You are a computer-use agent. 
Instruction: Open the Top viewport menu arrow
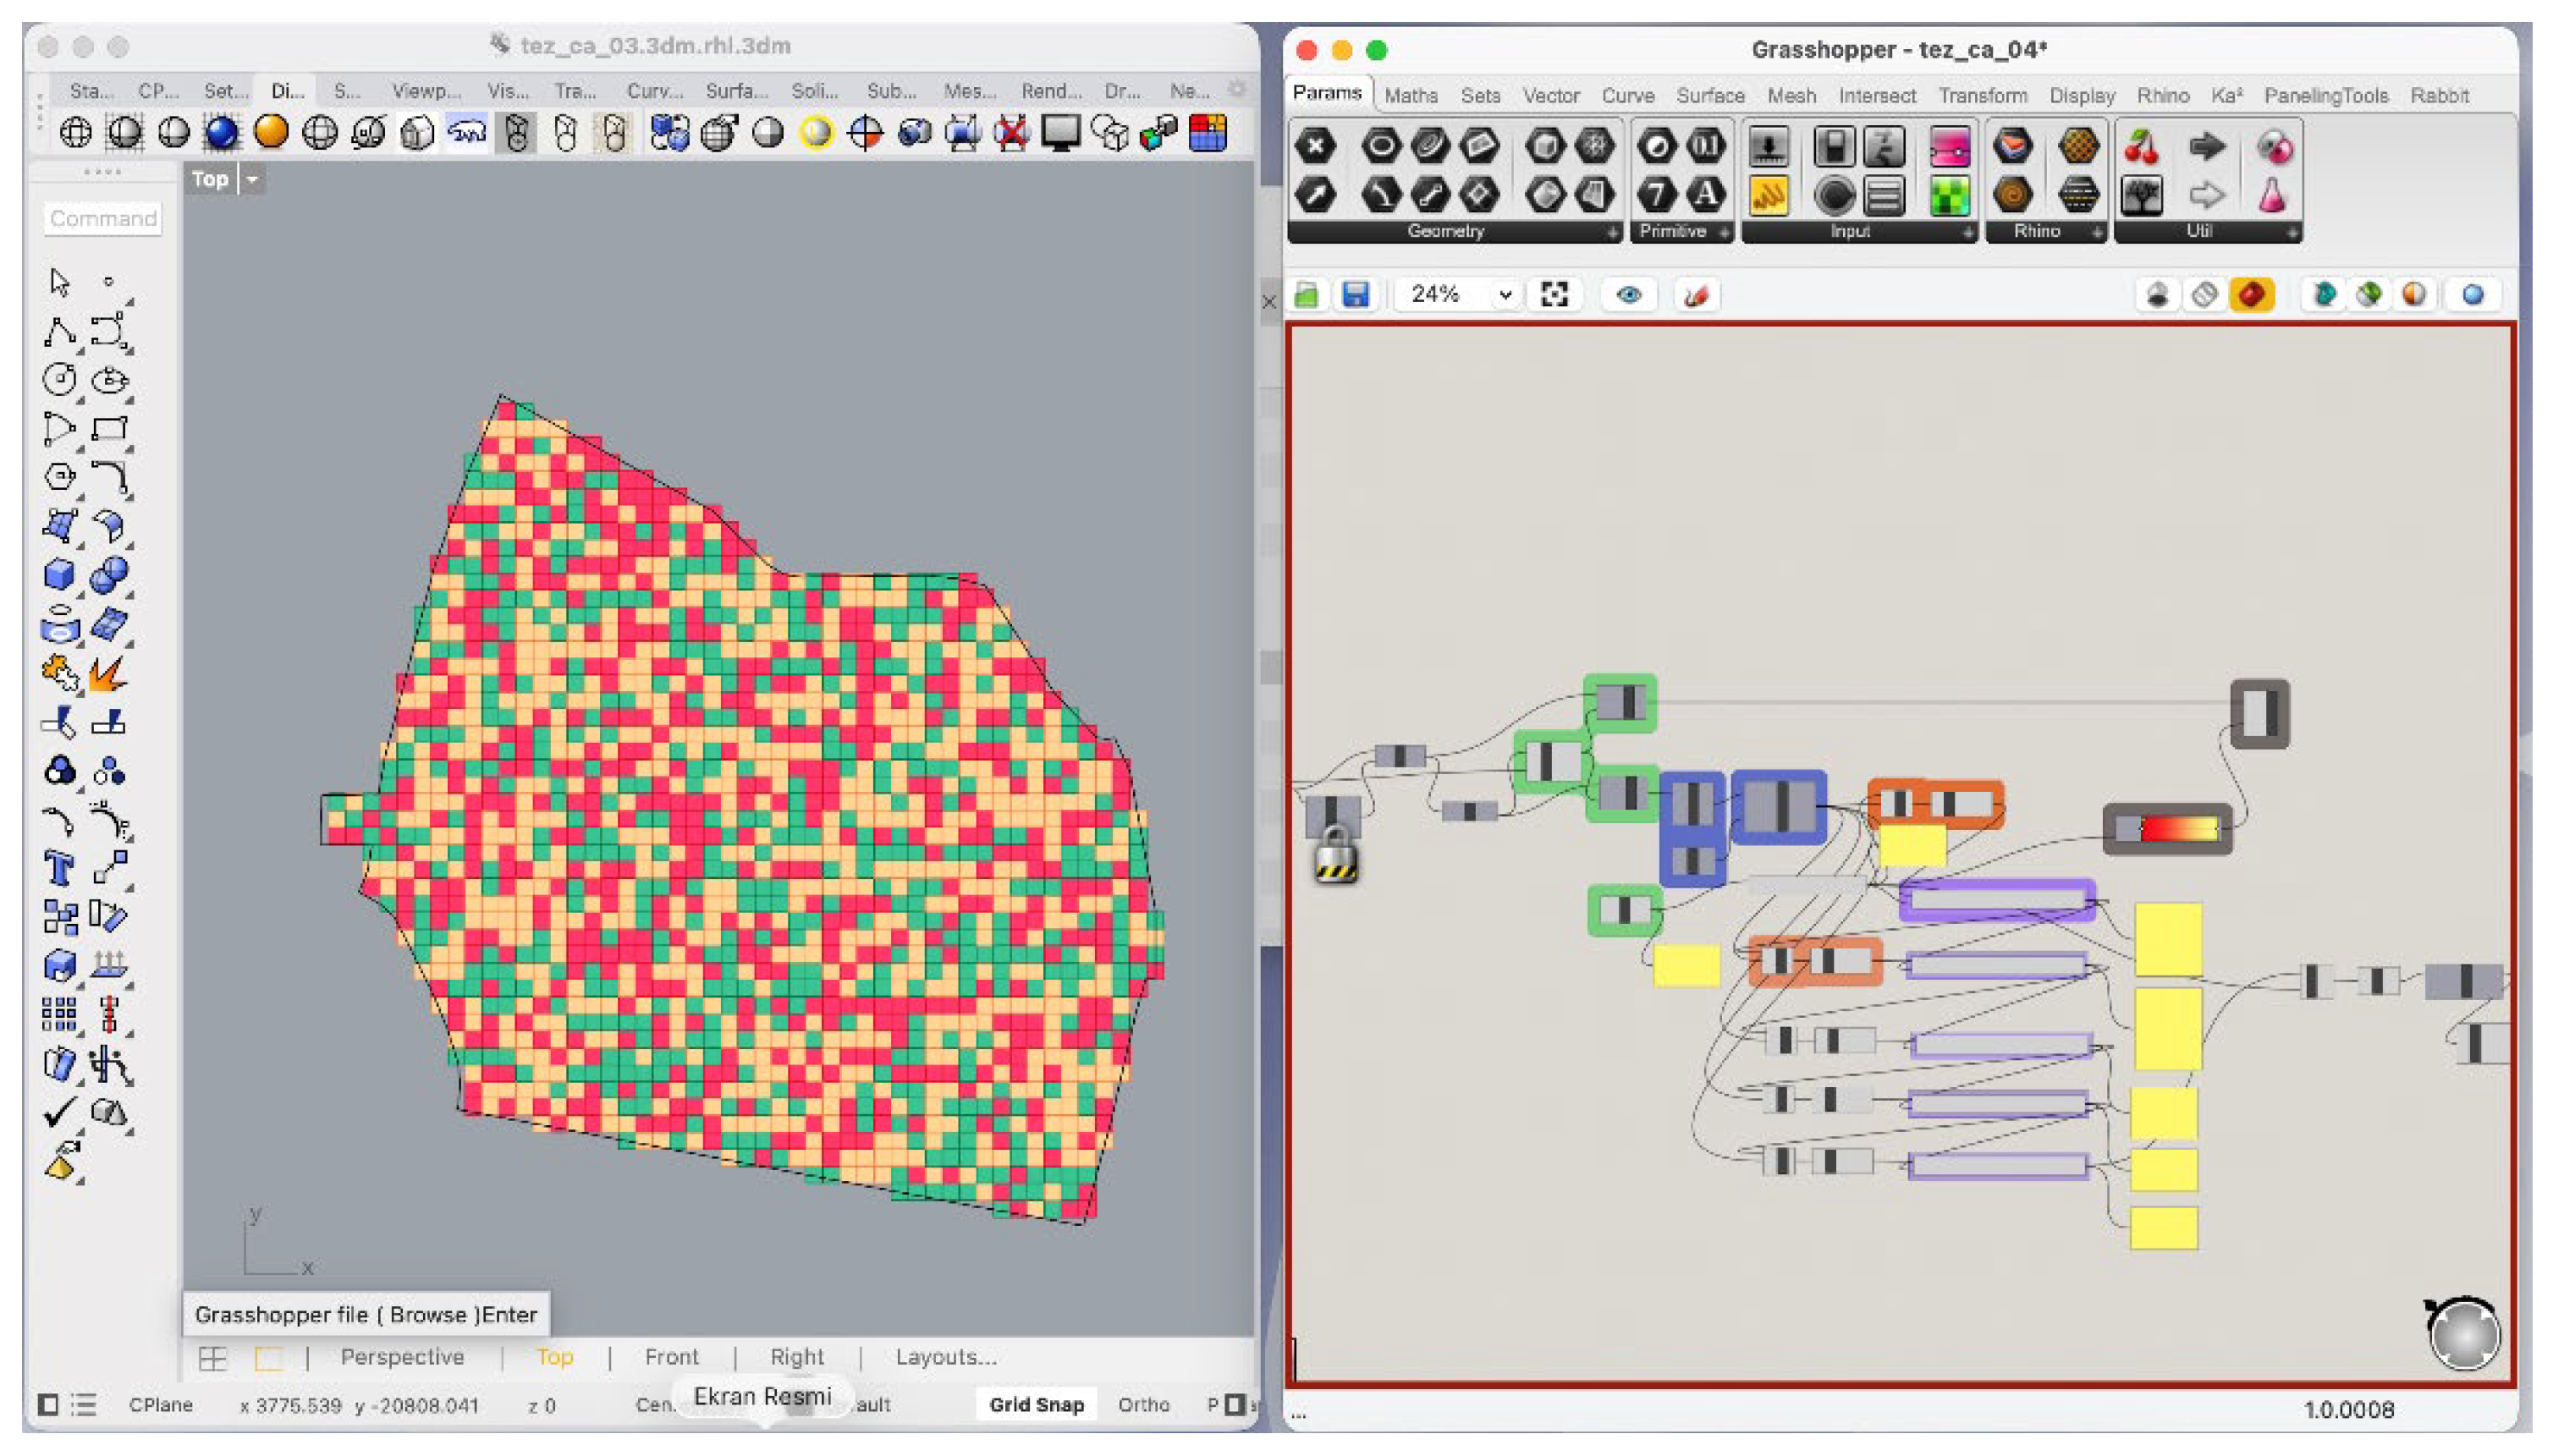click(x=252, y=180)
